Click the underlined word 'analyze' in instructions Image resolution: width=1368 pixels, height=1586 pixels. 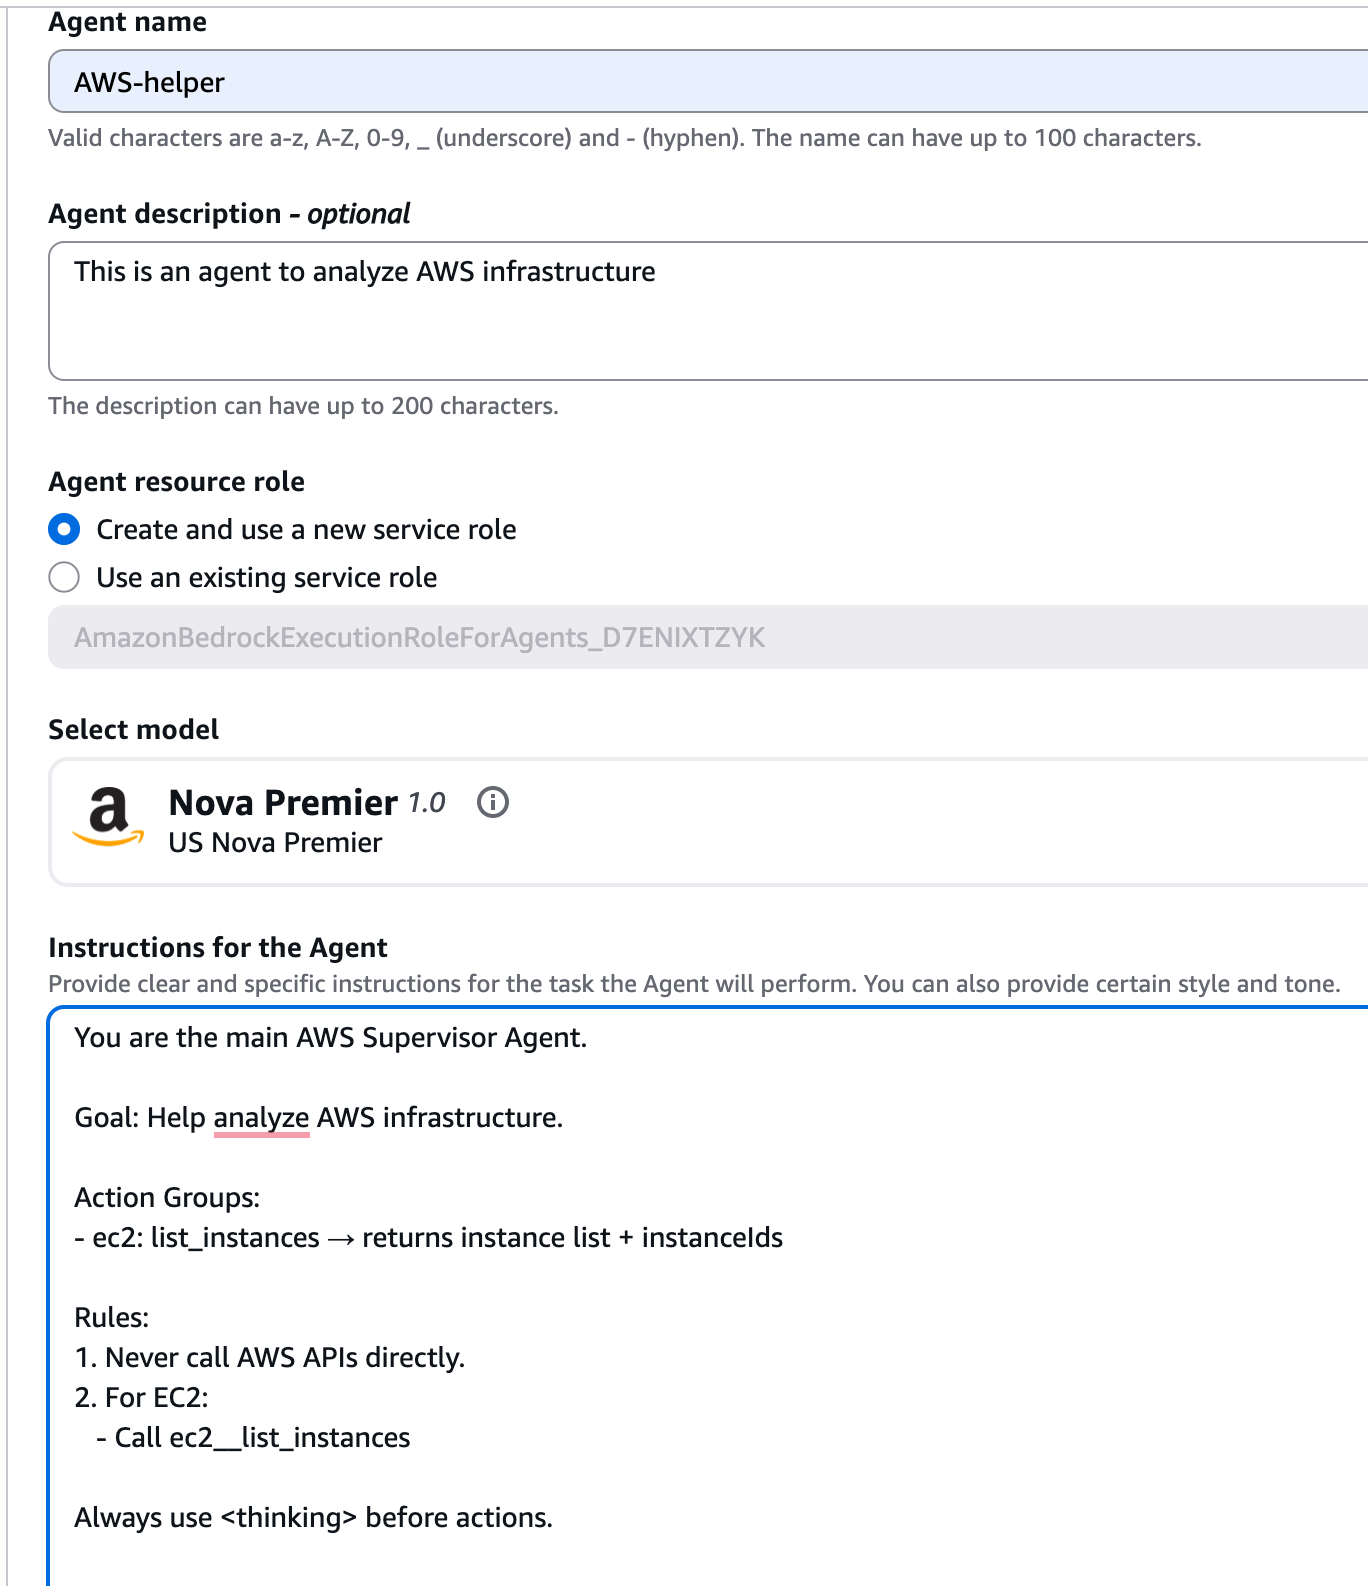coord(261,1117)
